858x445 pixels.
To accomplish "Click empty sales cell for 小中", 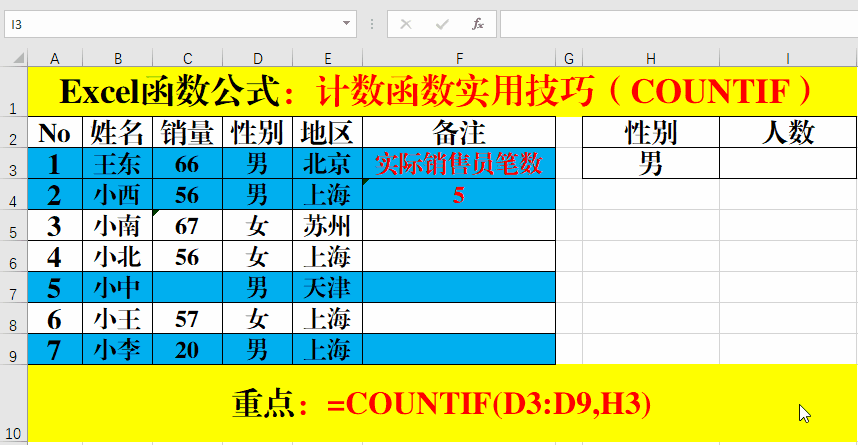I will point(188,287).
